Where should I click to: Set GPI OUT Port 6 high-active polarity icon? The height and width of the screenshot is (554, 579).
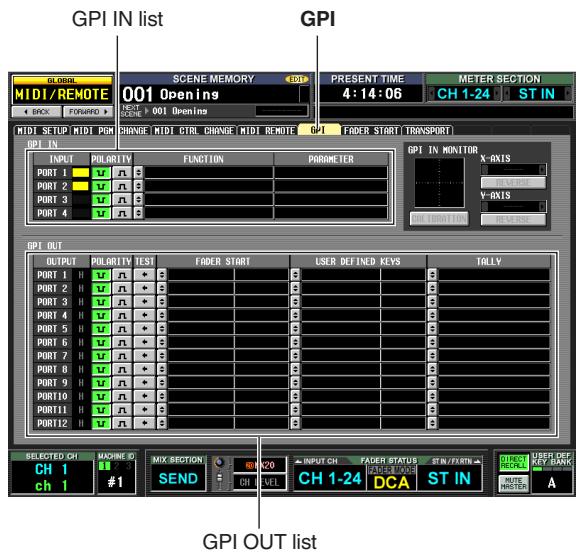[122, 342]
